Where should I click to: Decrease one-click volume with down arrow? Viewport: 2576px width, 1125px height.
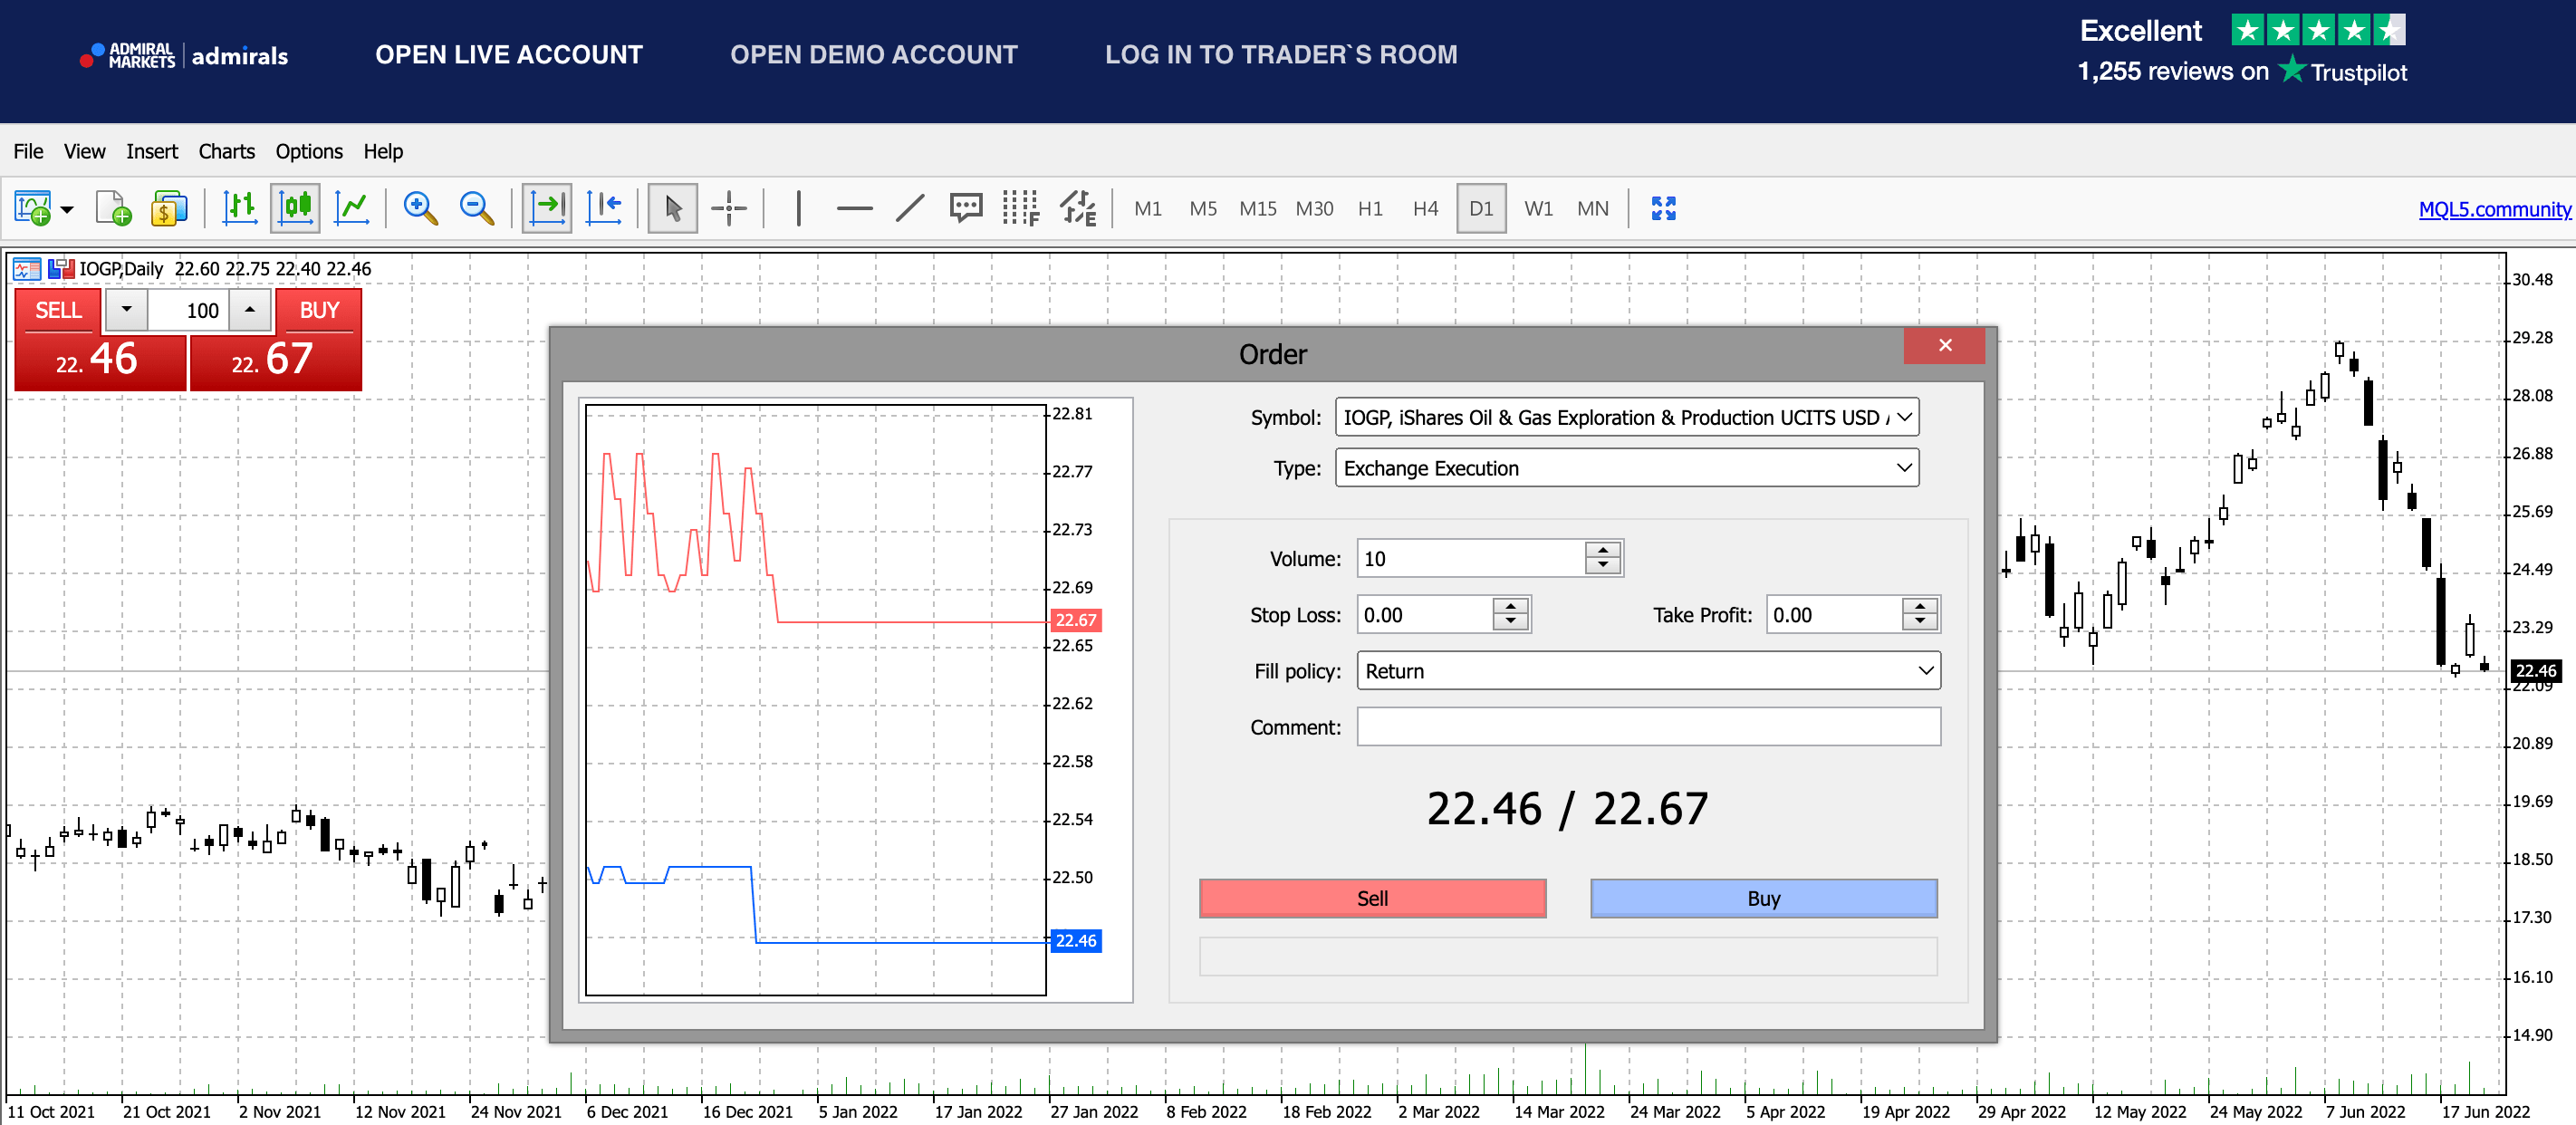tap(126, 310)
